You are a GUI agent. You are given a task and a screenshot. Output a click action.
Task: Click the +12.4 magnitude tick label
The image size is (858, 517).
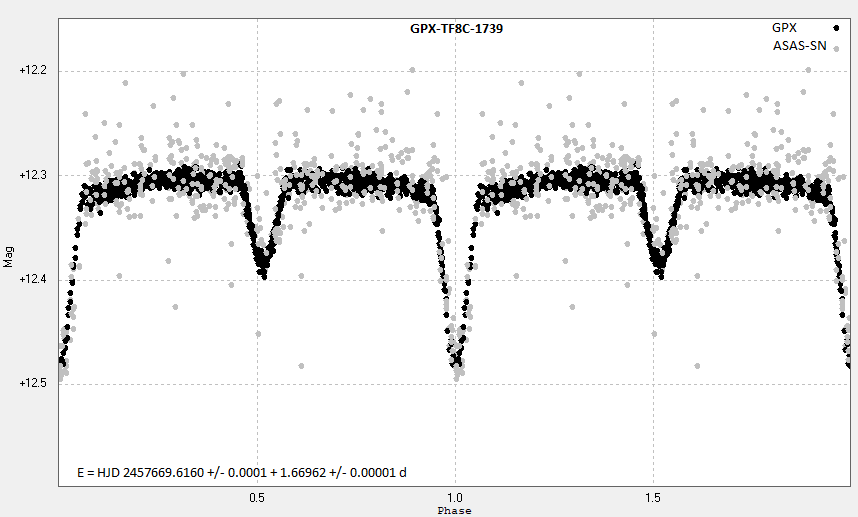[33, 280]
